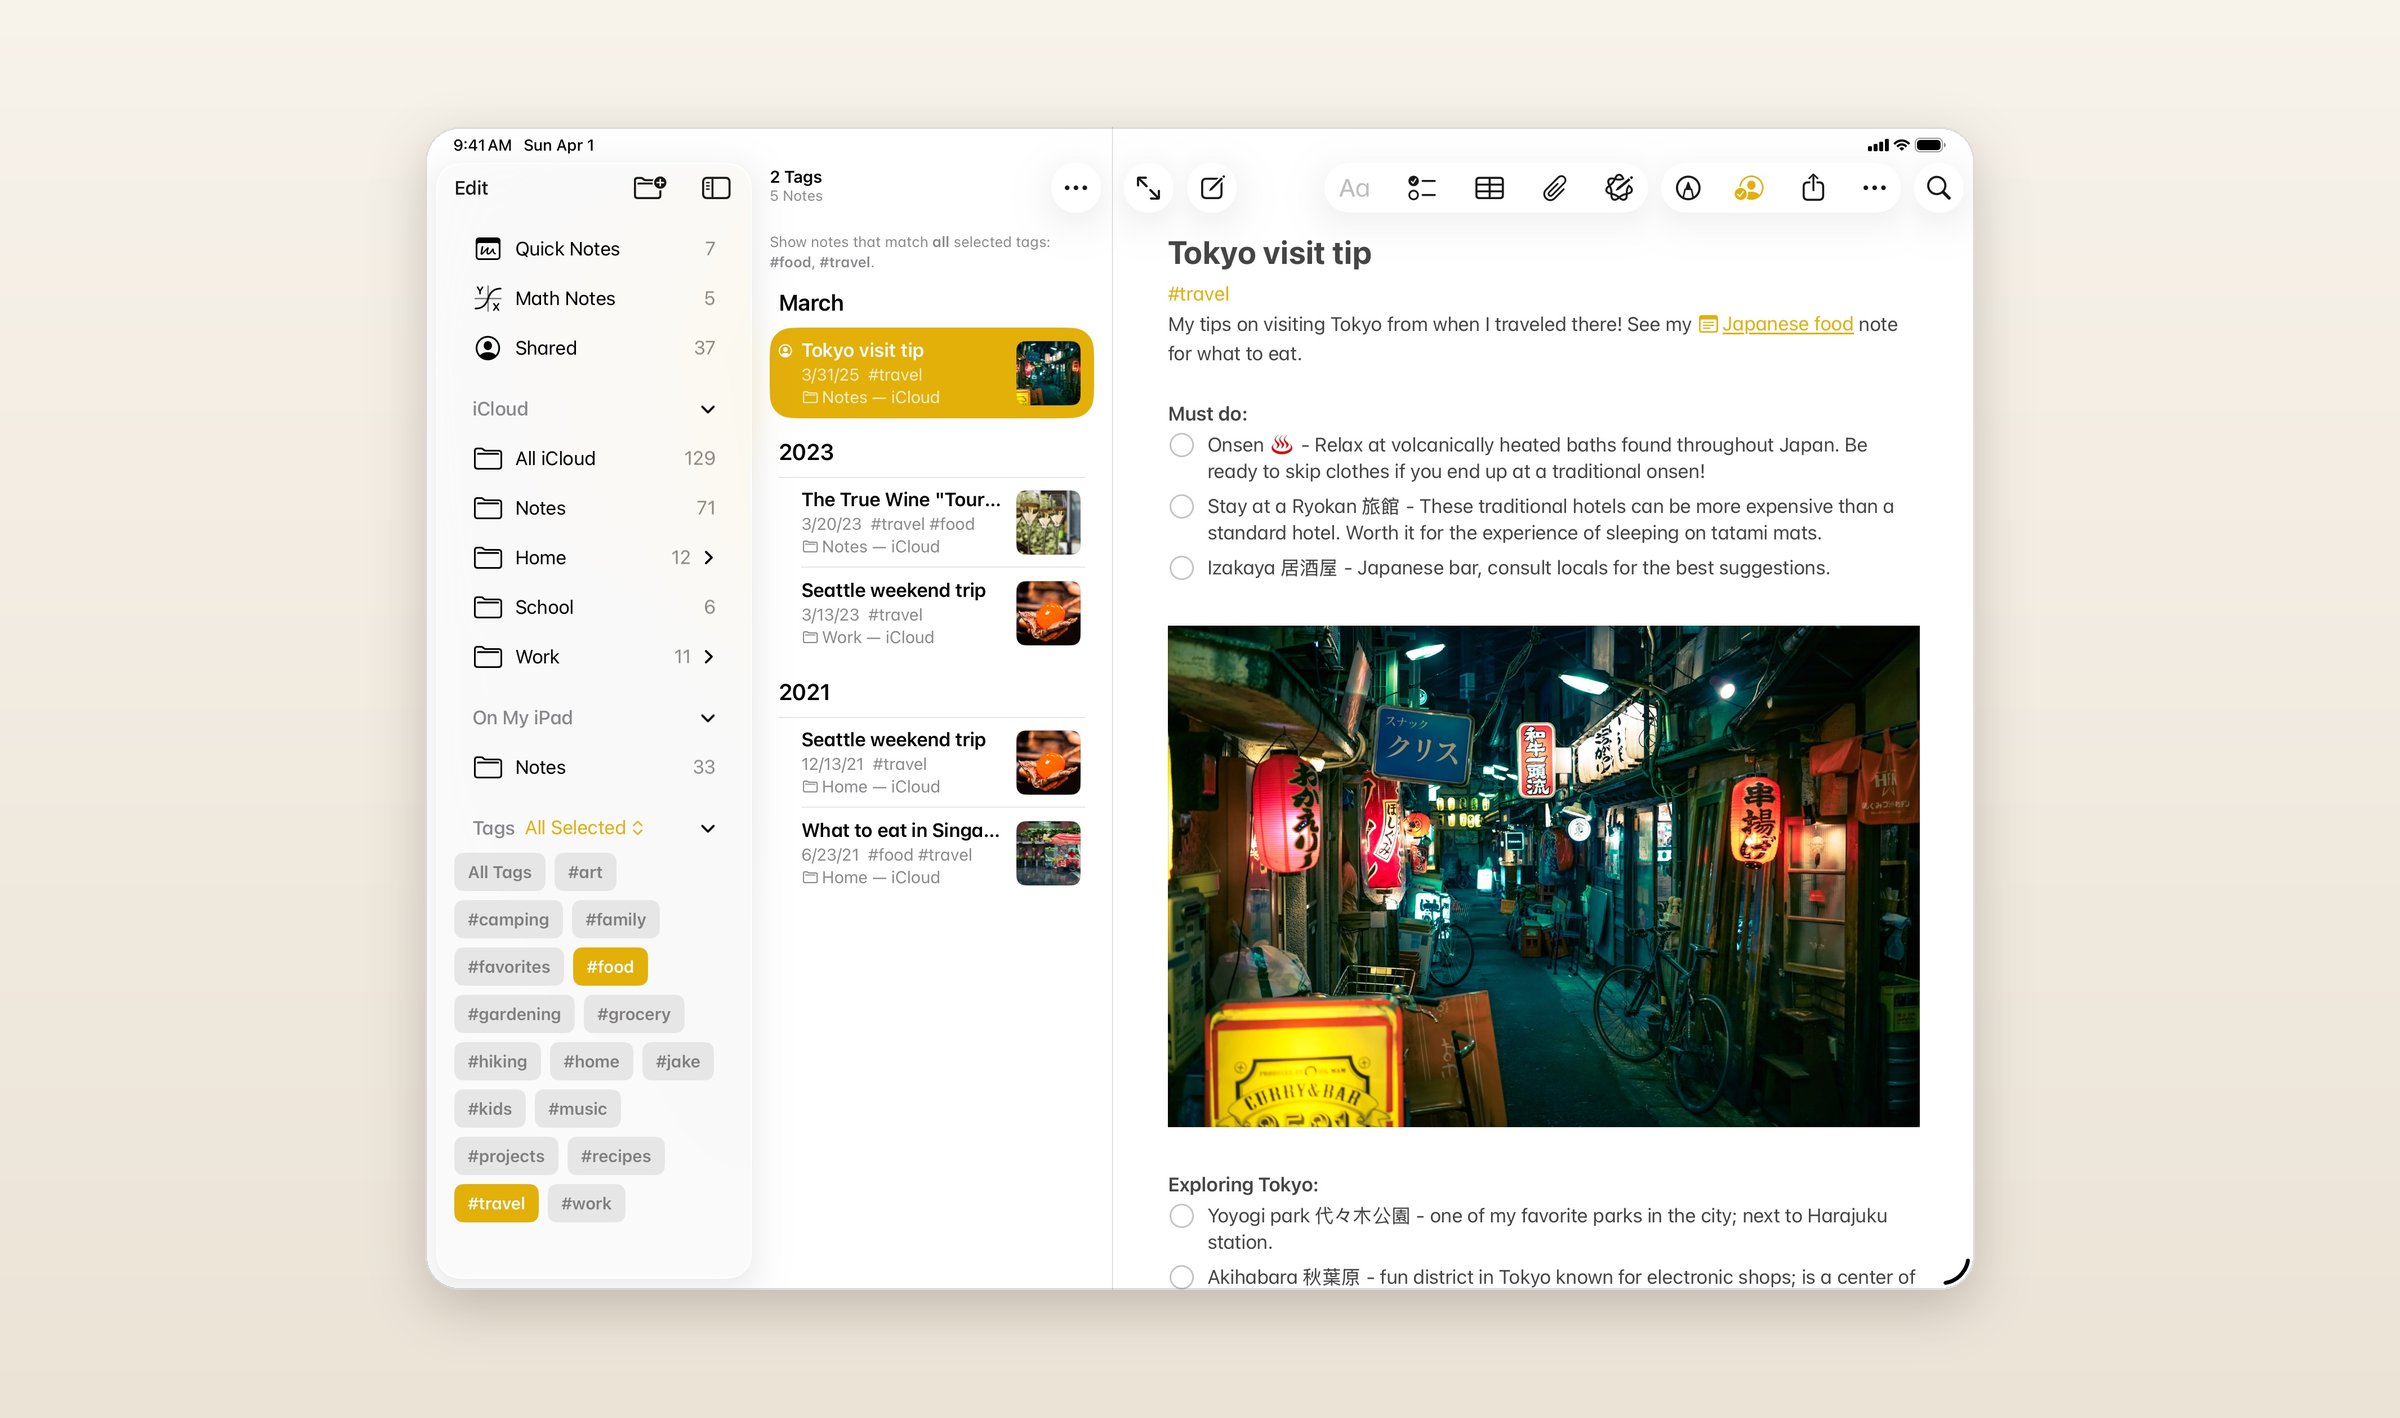Check the Akihabara checklist circle
The image size is (2400, 1418).
click(x=1181, y=1277)
